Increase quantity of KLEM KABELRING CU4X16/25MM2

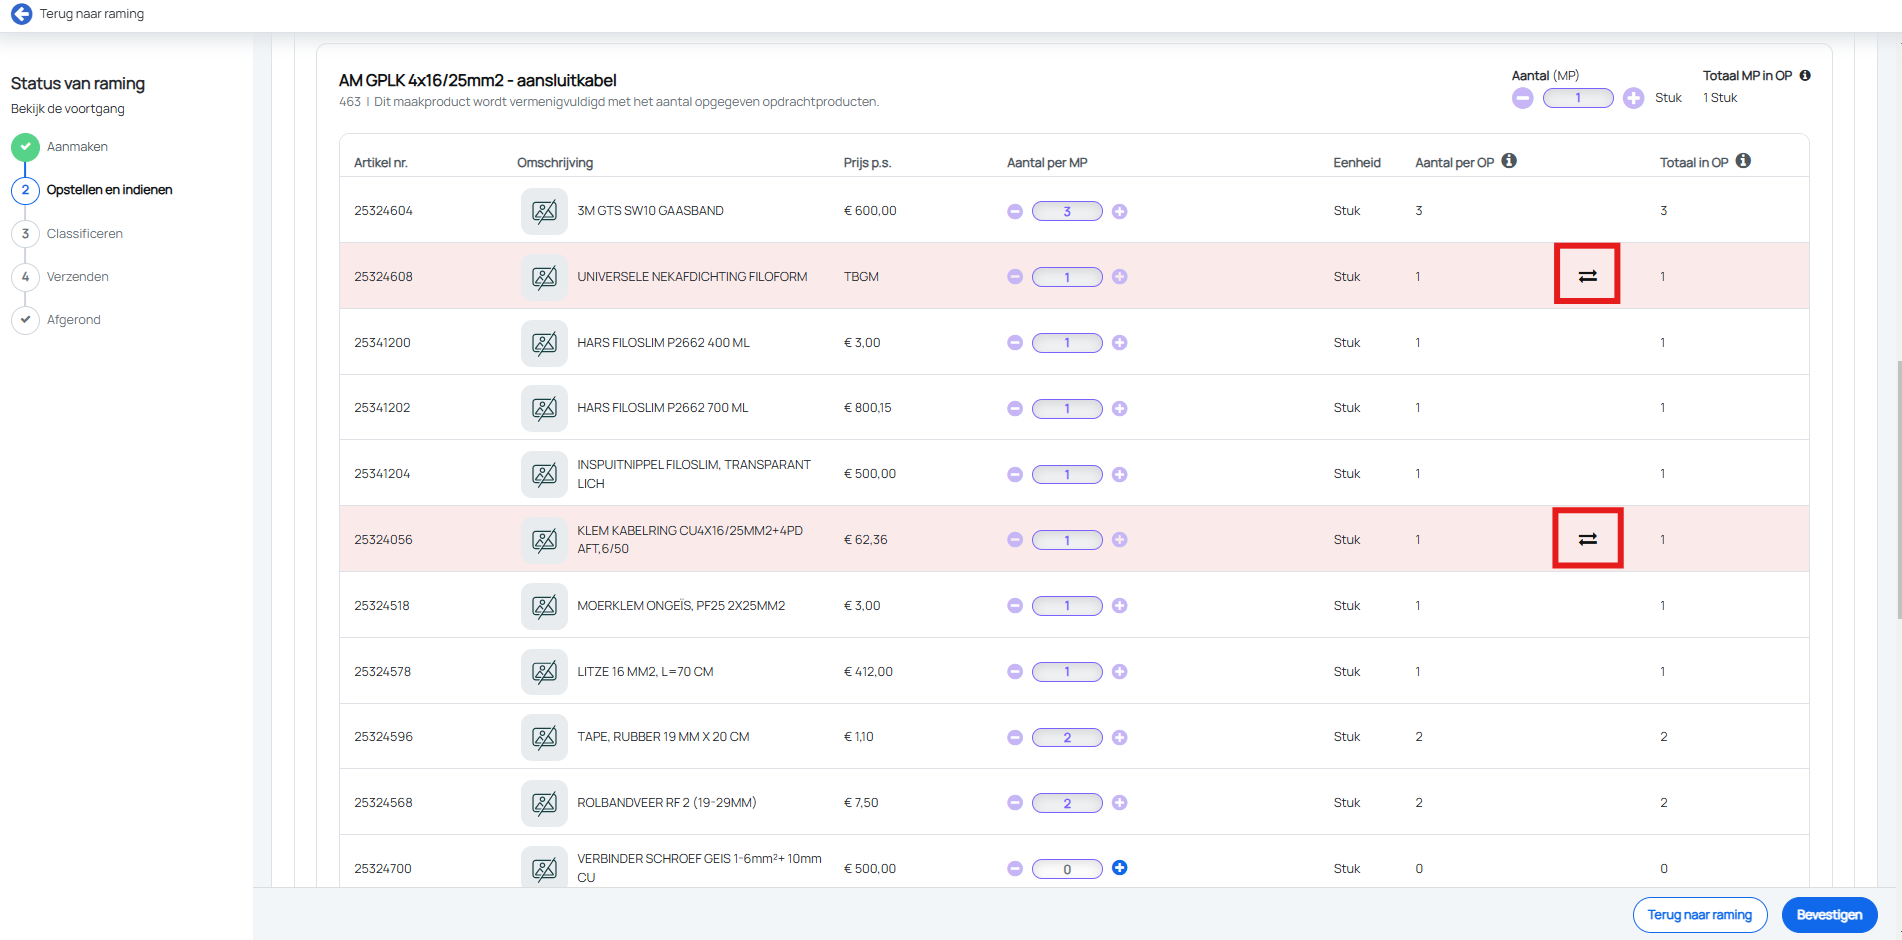tap(1120, 540)
